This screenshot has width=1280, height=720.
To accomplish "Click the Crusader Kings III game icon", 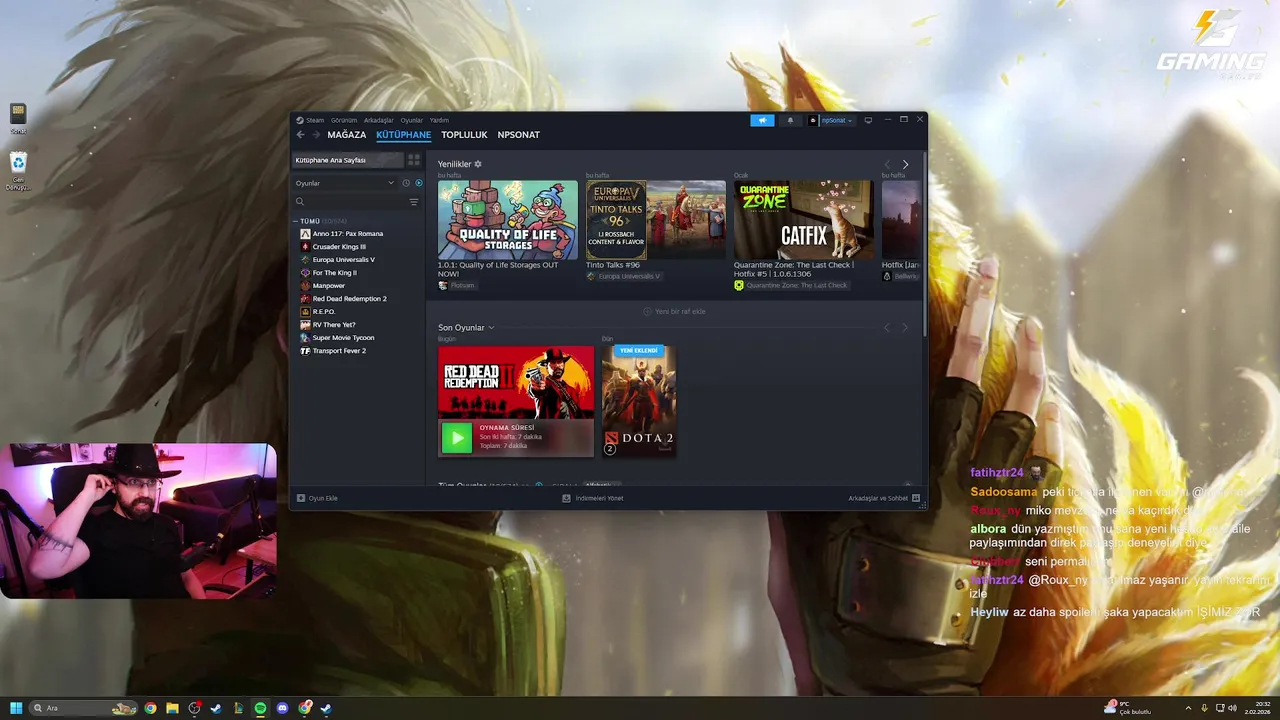I will [305, 247].
